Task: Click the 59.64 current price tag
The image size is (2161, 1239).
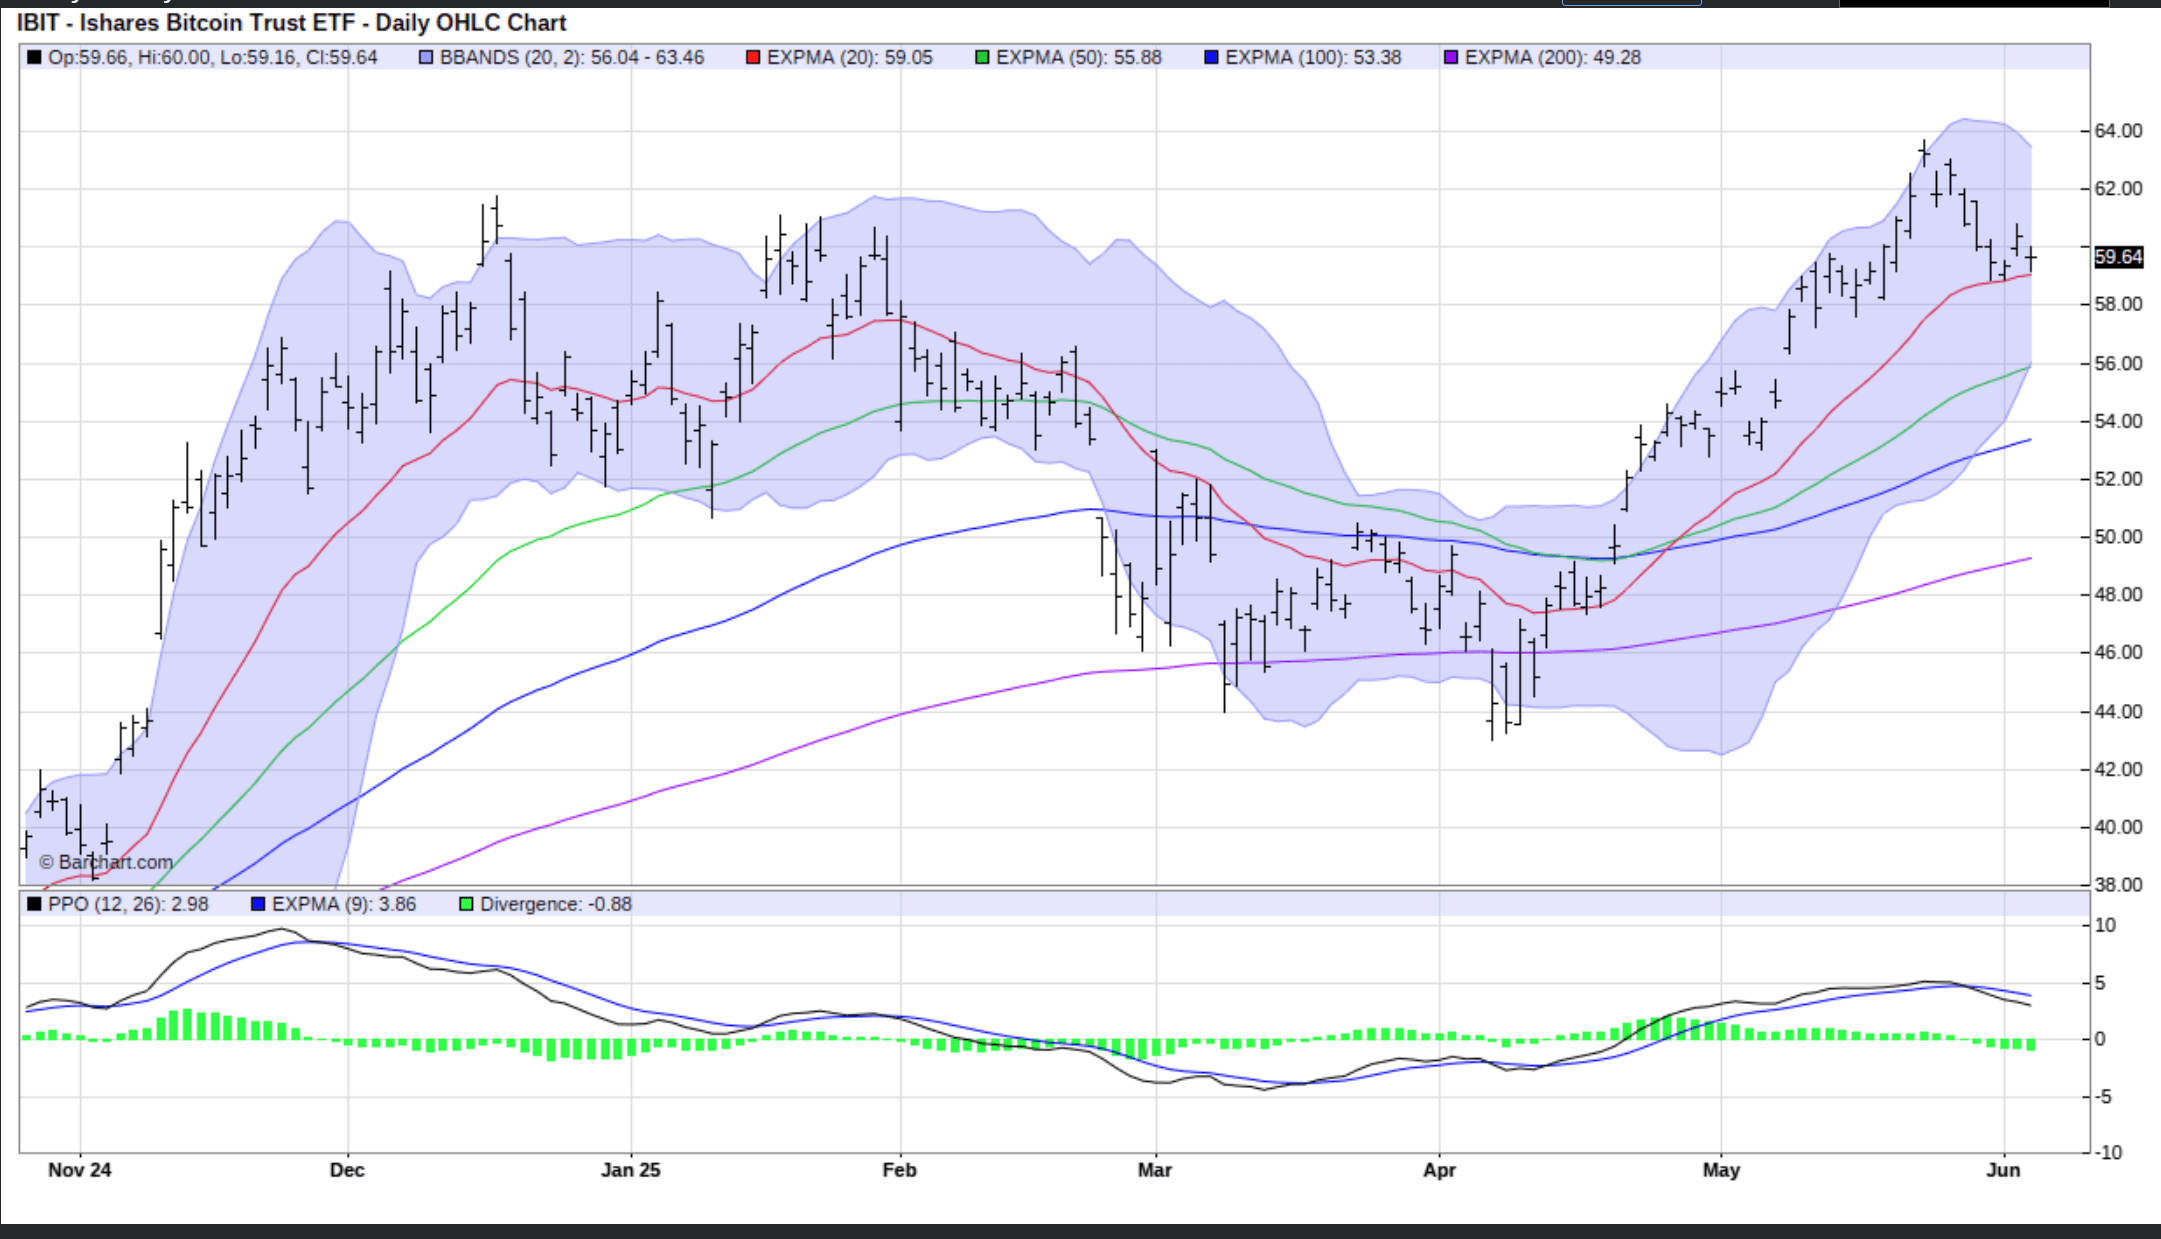Action: click(2118, 257)
